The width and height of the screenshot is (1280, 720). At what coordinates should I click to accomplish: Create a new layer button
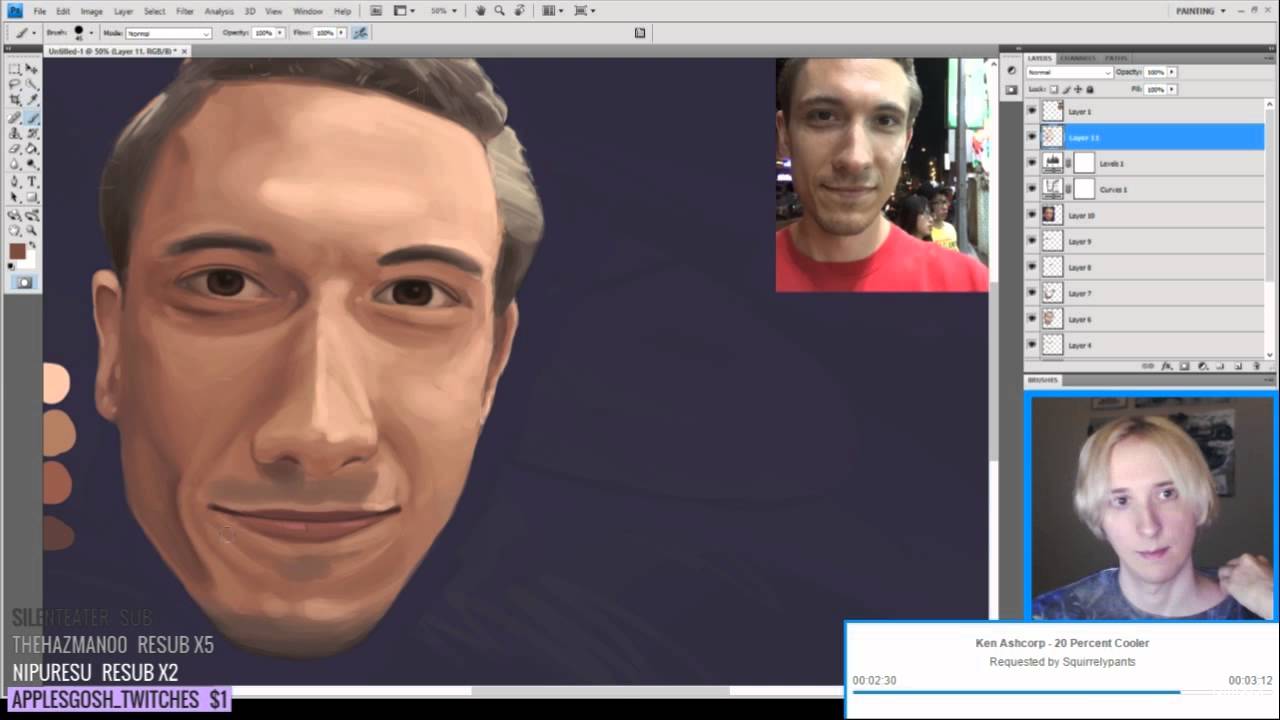[x=1238, y=366]
